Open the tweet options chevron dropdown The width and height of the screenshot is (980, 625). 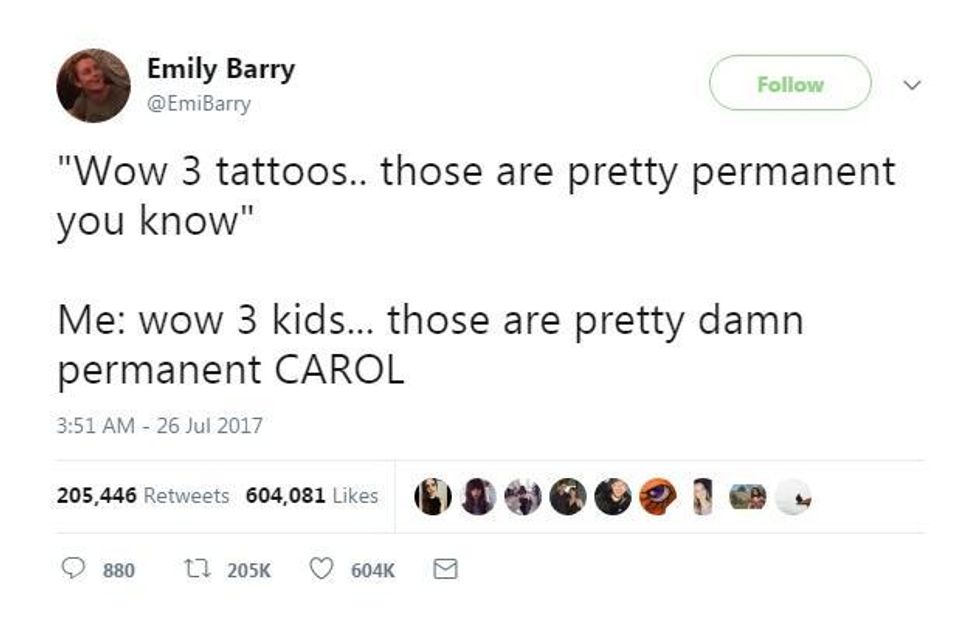[x=912, y=84]
